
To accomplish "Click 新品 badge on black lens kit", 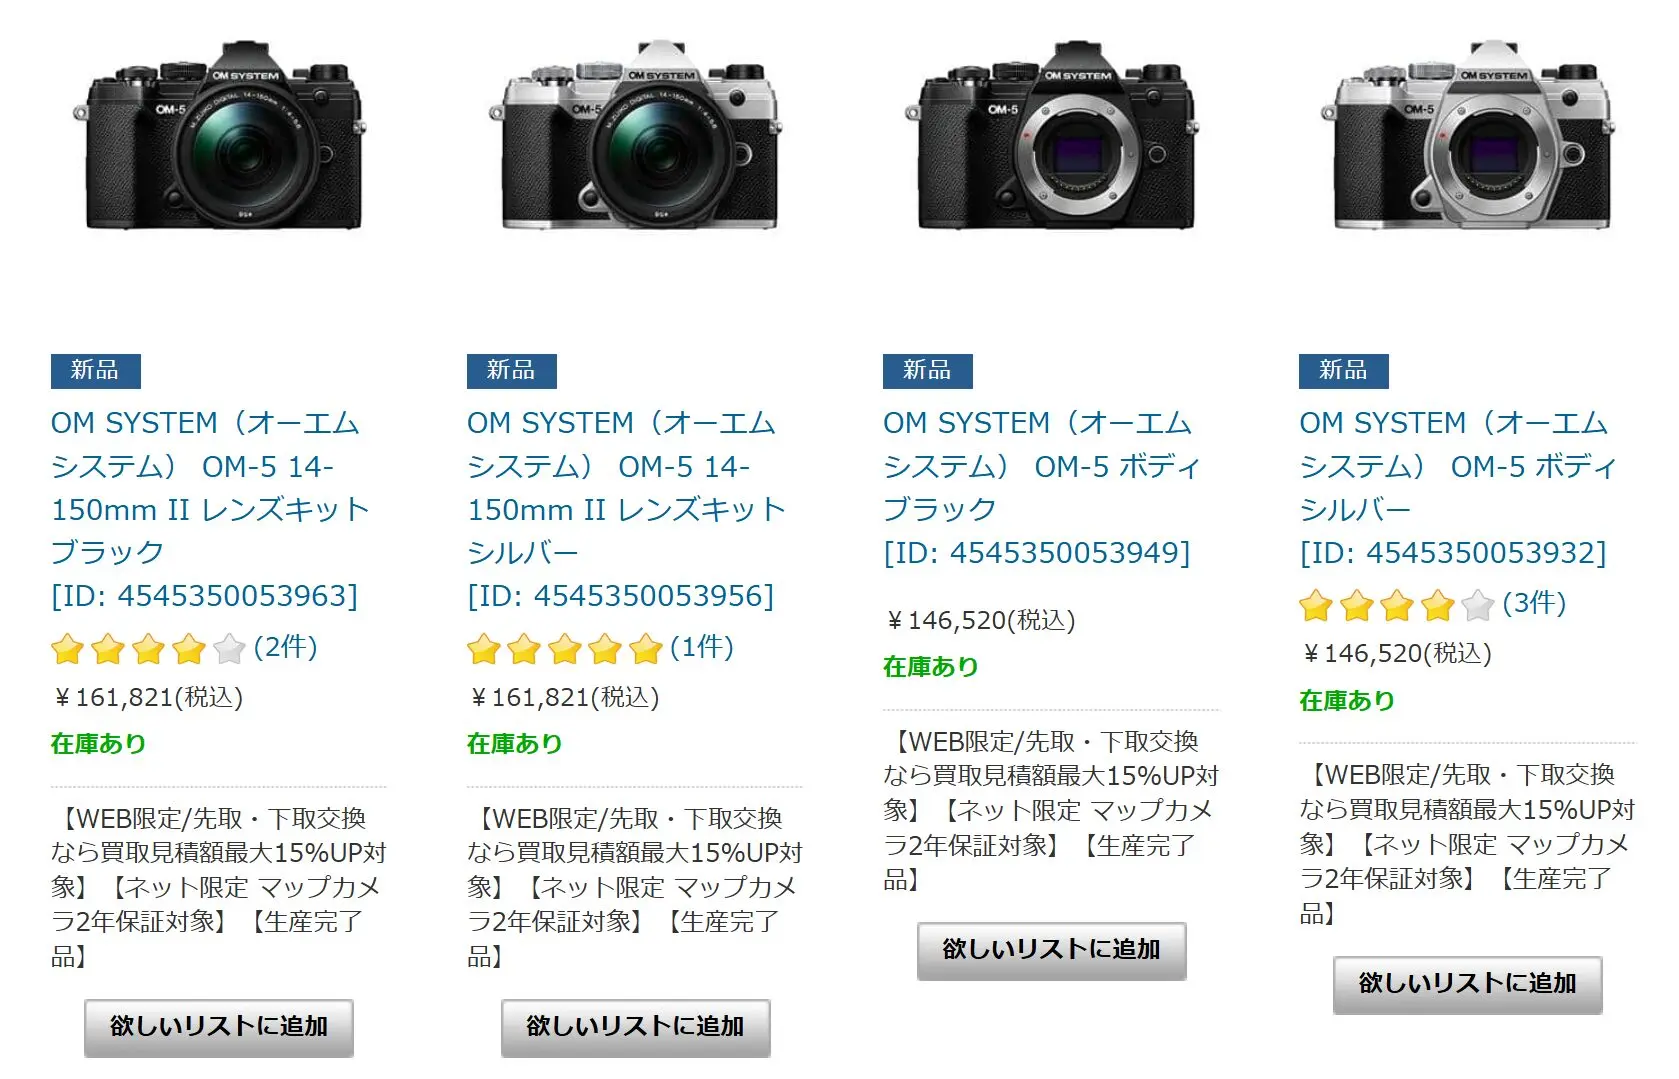I will click(96, 371).
